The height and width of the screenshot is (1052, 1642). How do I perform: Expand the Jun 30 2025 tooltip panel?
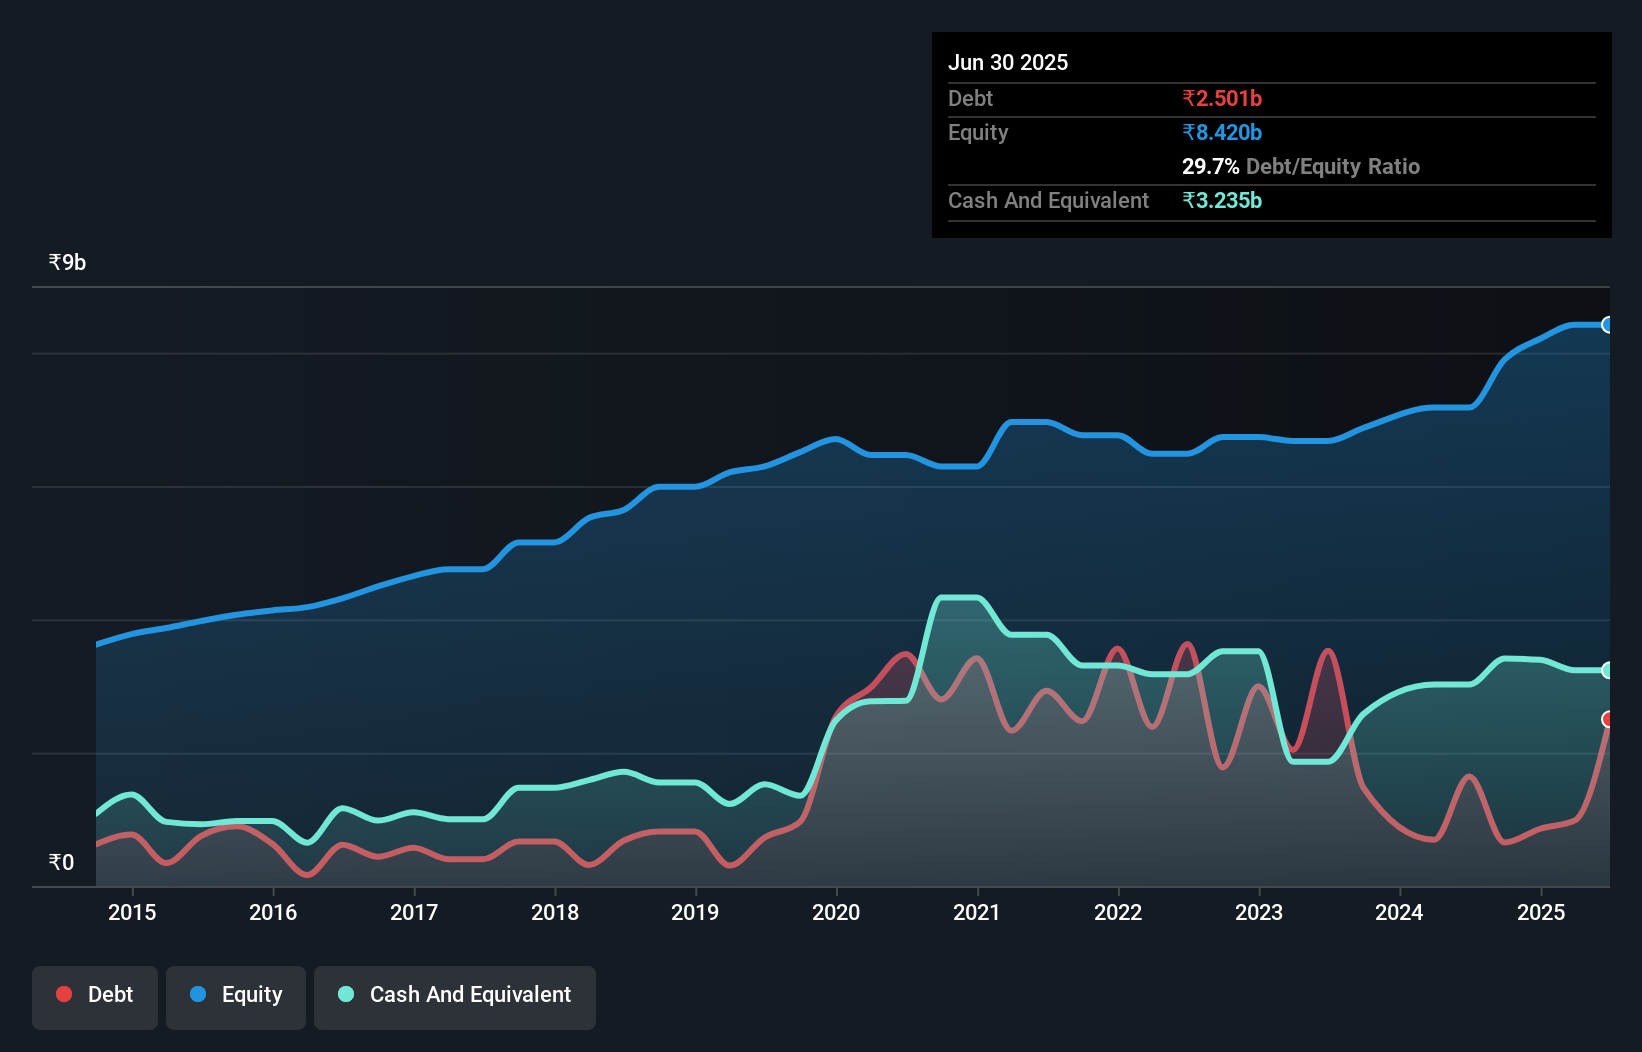point(1008,62)
